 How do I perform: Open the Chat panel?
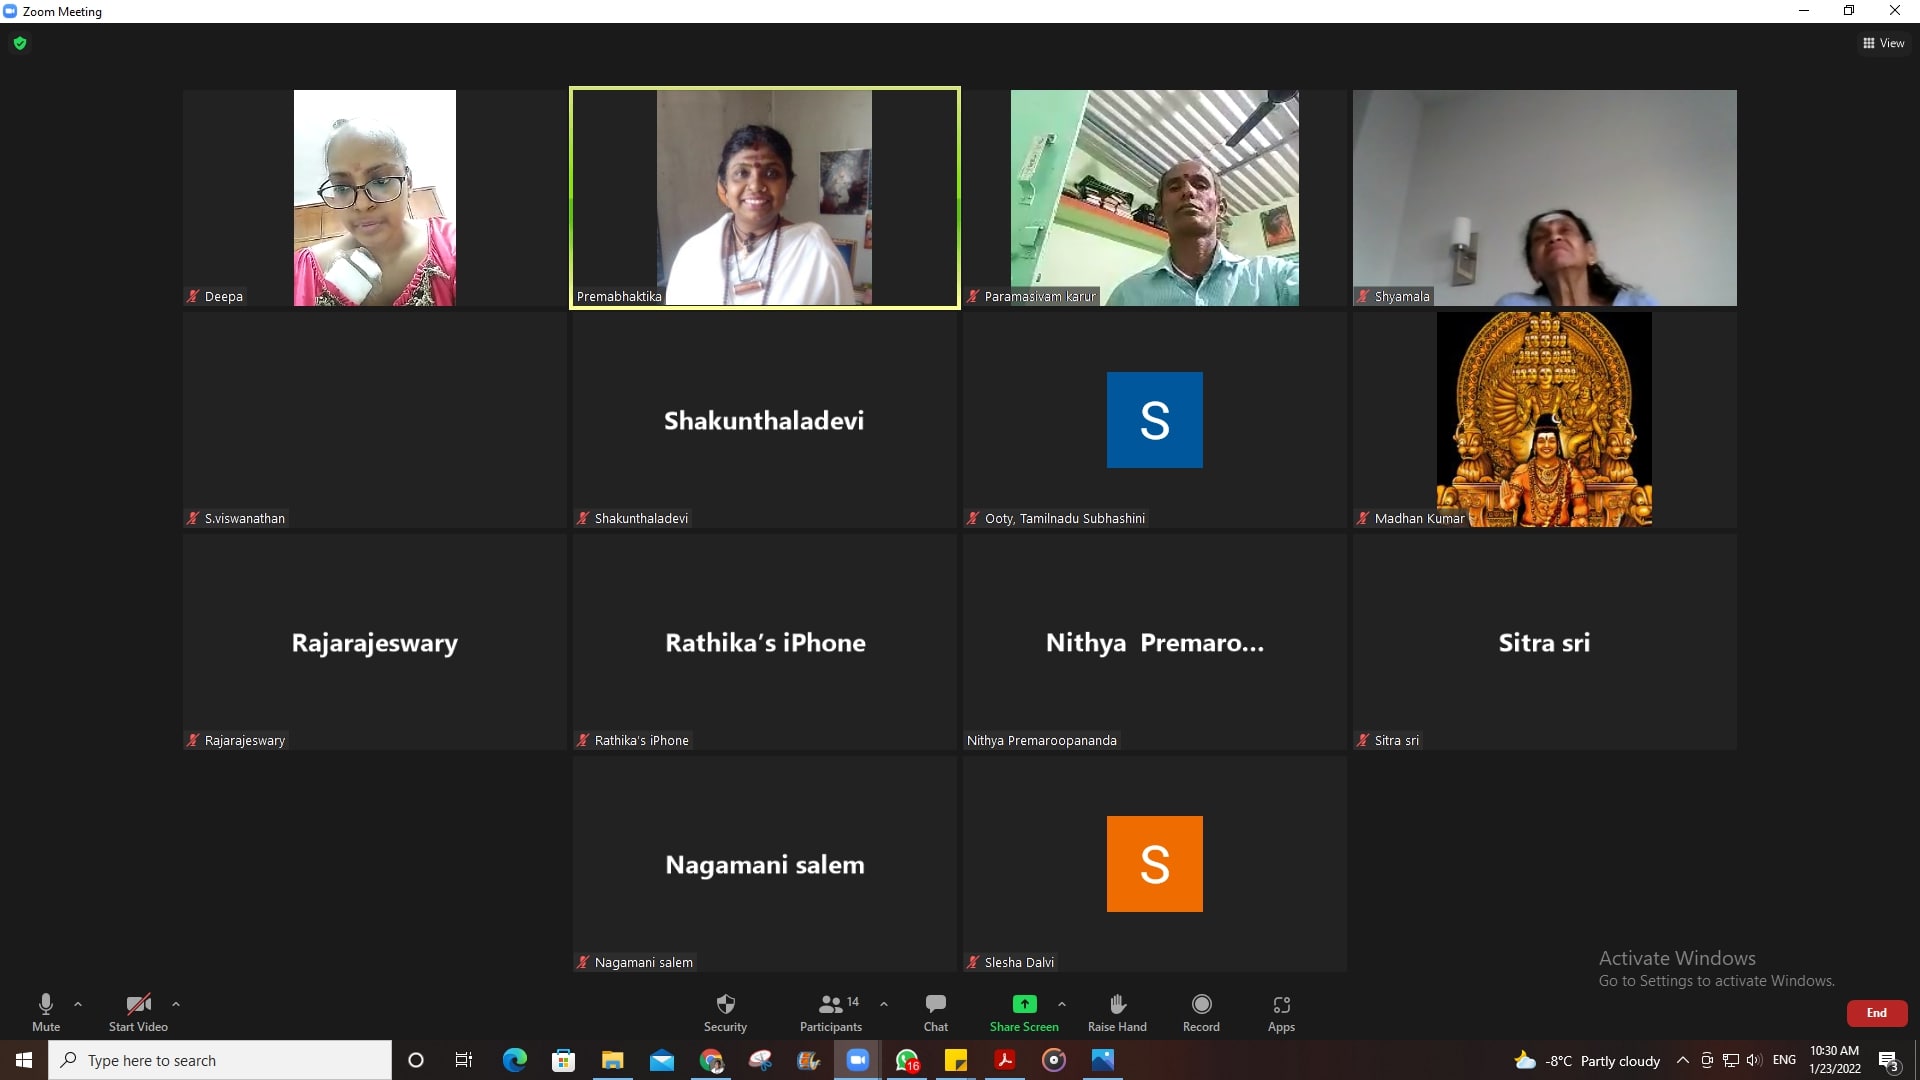(935, 1004)
